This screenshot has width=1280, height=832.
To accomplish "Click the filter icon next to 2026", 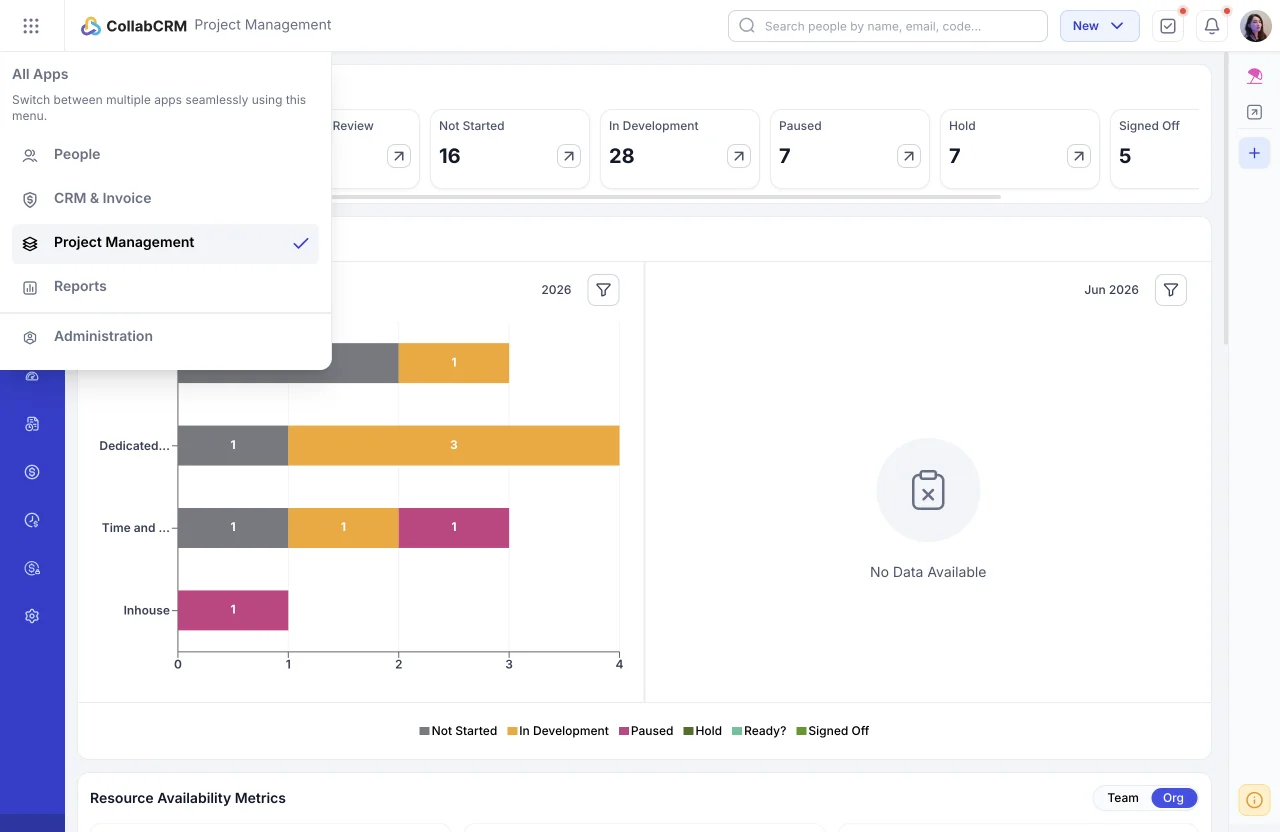I will 603,290.
